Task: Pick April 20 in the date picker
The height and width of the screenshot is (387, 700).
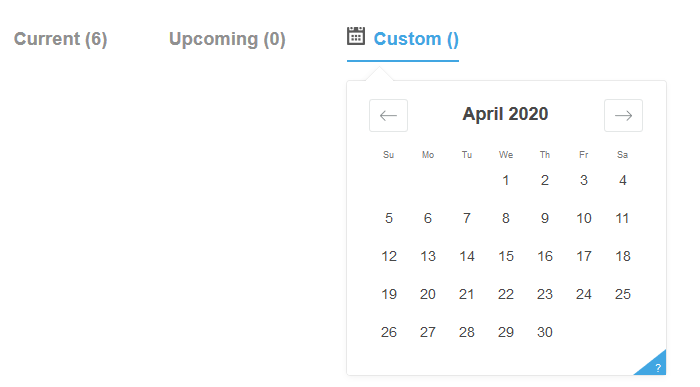Action: coord(428,294)
